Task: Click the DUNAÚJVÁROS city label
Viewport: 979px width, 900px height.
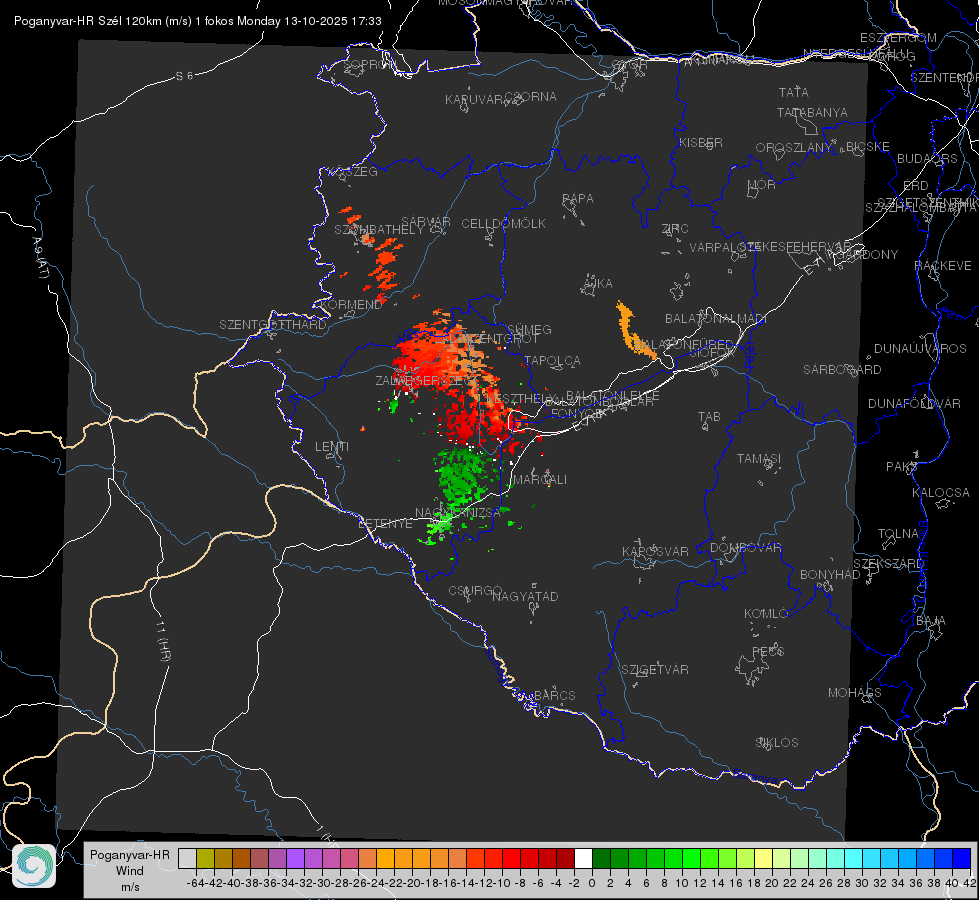Action: click(x=920, y=349)
